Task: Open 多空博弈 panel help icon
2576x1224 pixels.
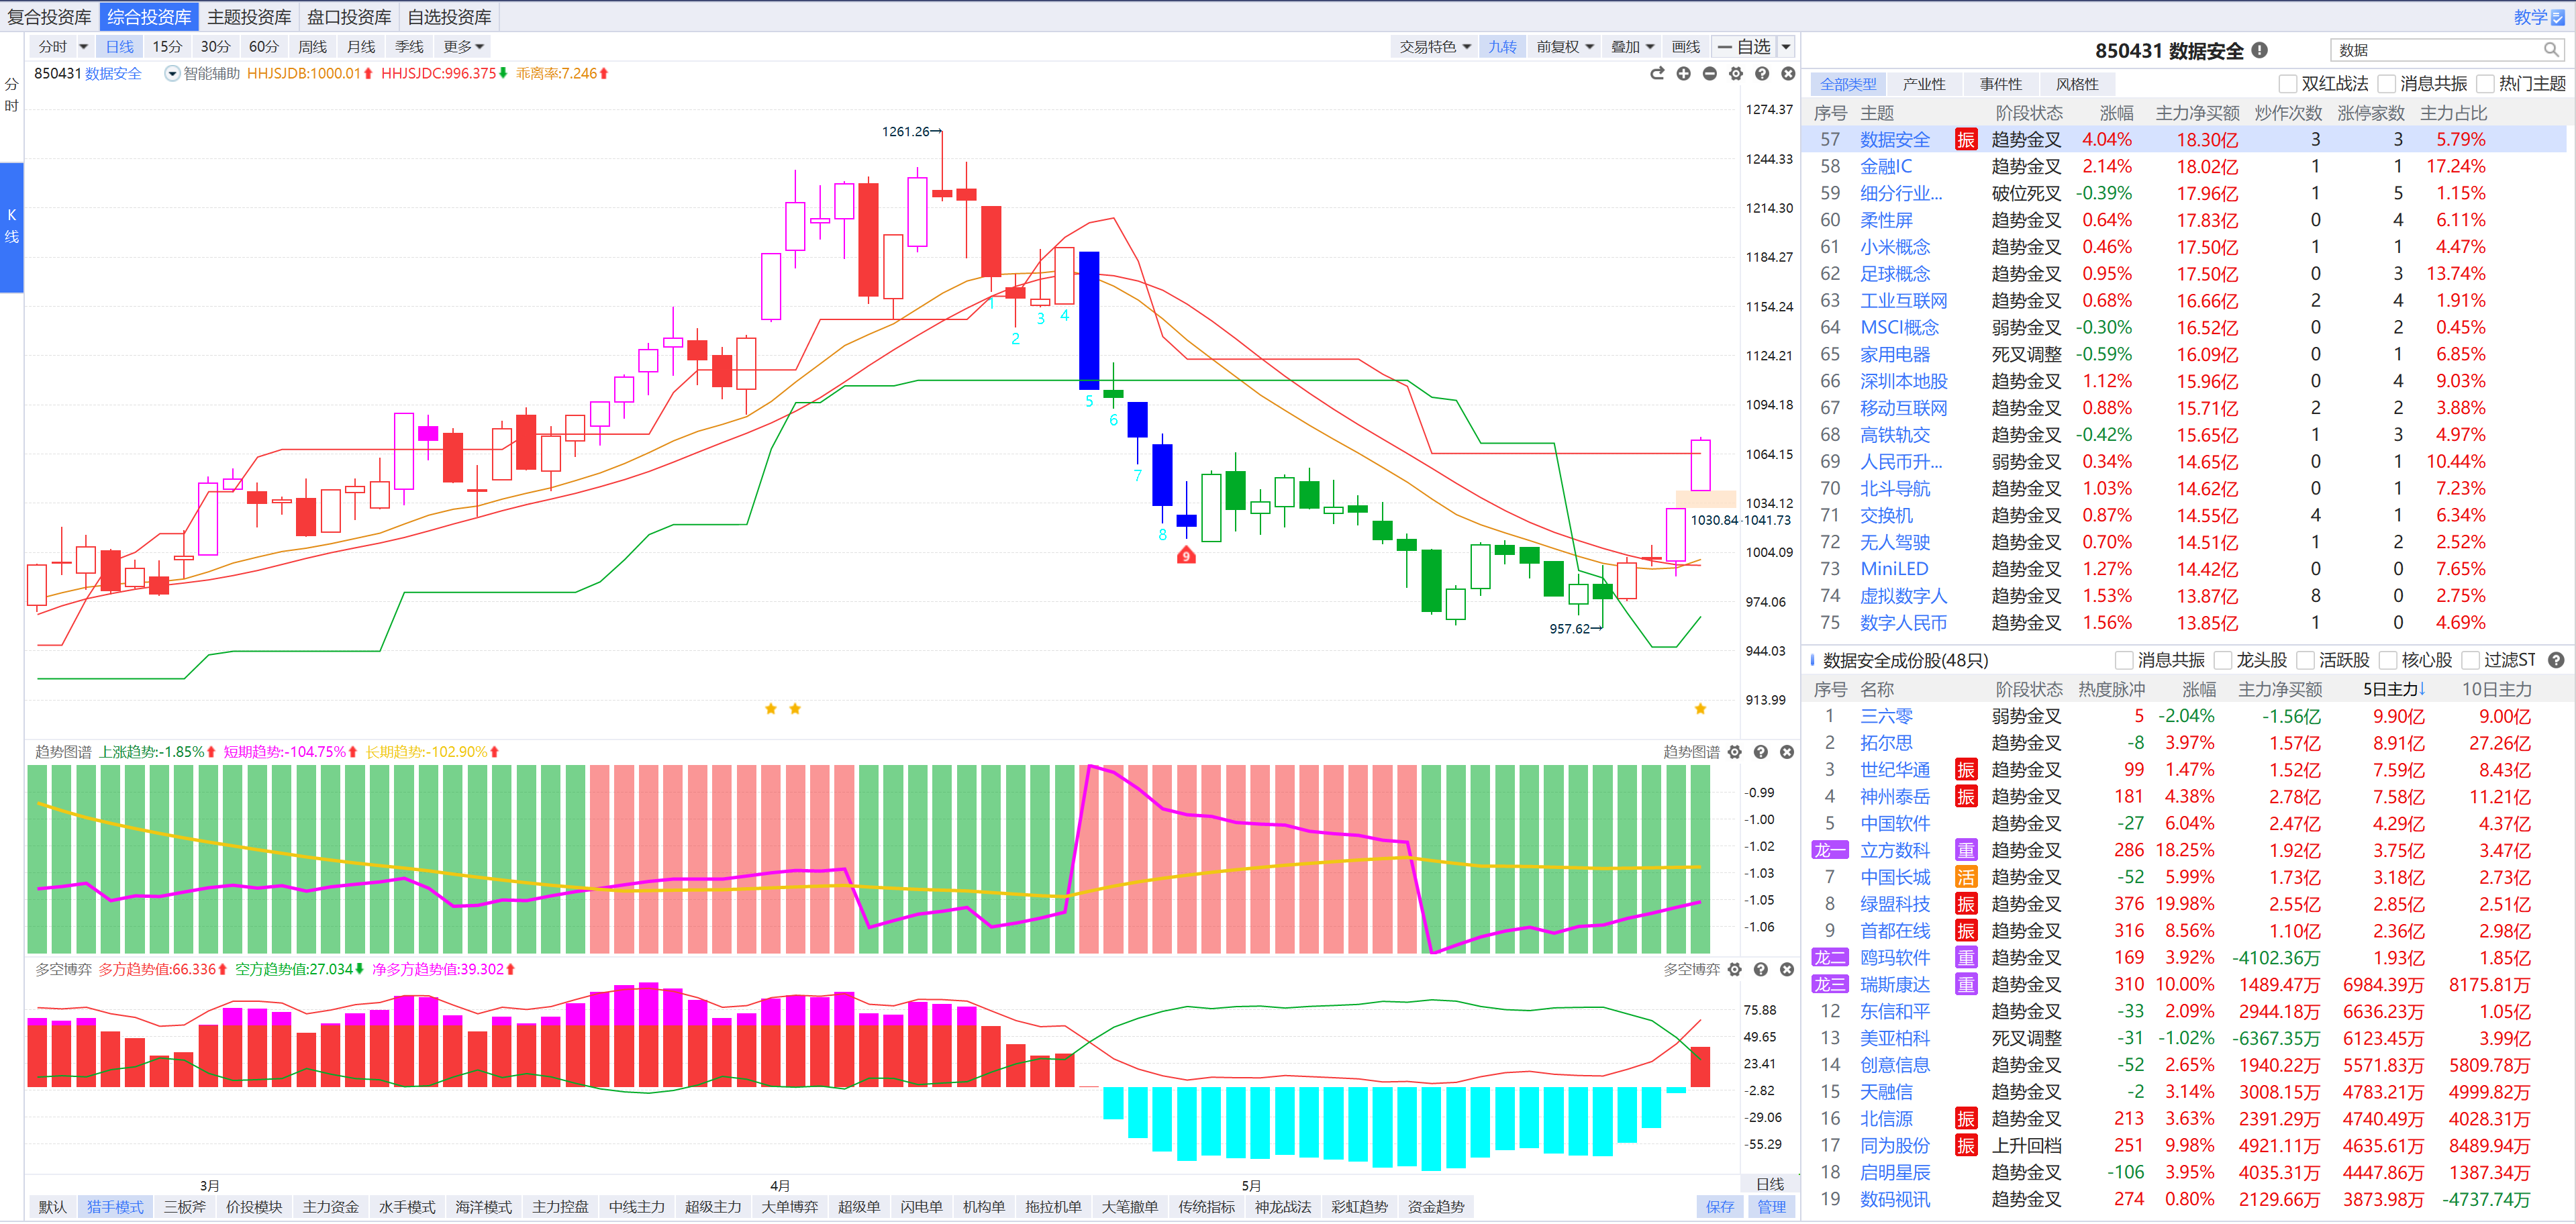Action: point(1761,969)
